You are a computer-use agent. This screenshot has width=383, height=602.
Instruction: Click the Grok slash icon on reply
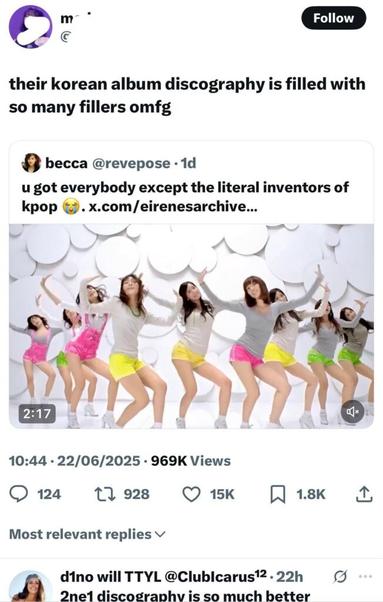click(340, 576)
